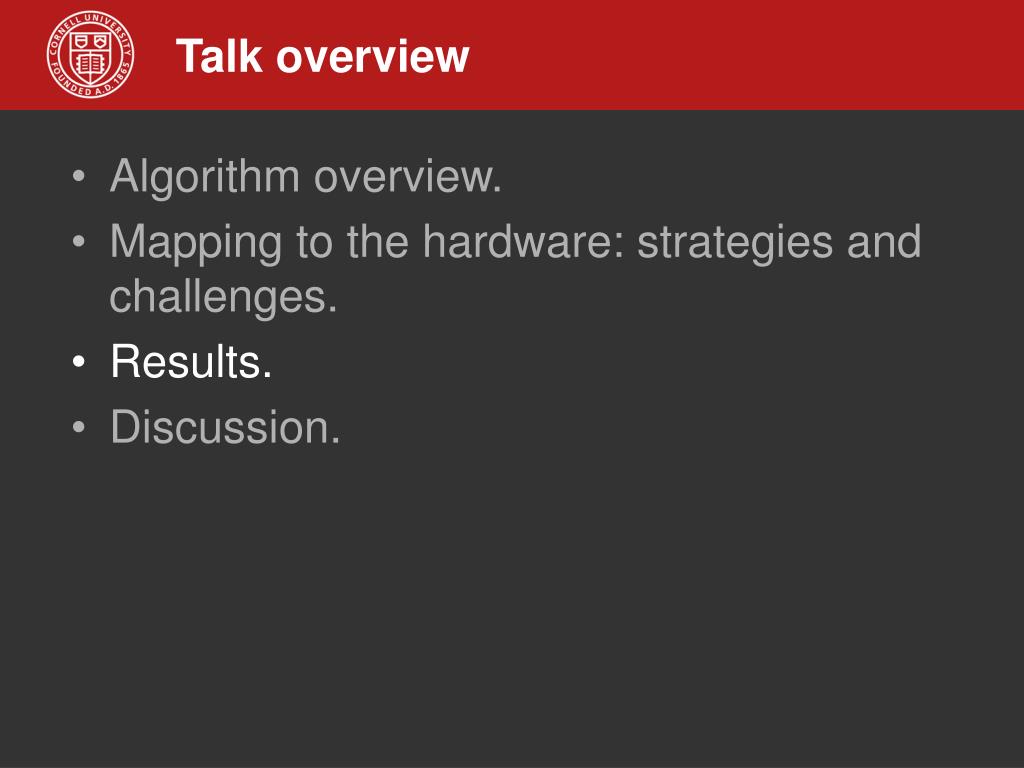Screen dimensions: 1024x768
Task: Click the 'Discussion.' bullet text
Action: pos(225,427)
